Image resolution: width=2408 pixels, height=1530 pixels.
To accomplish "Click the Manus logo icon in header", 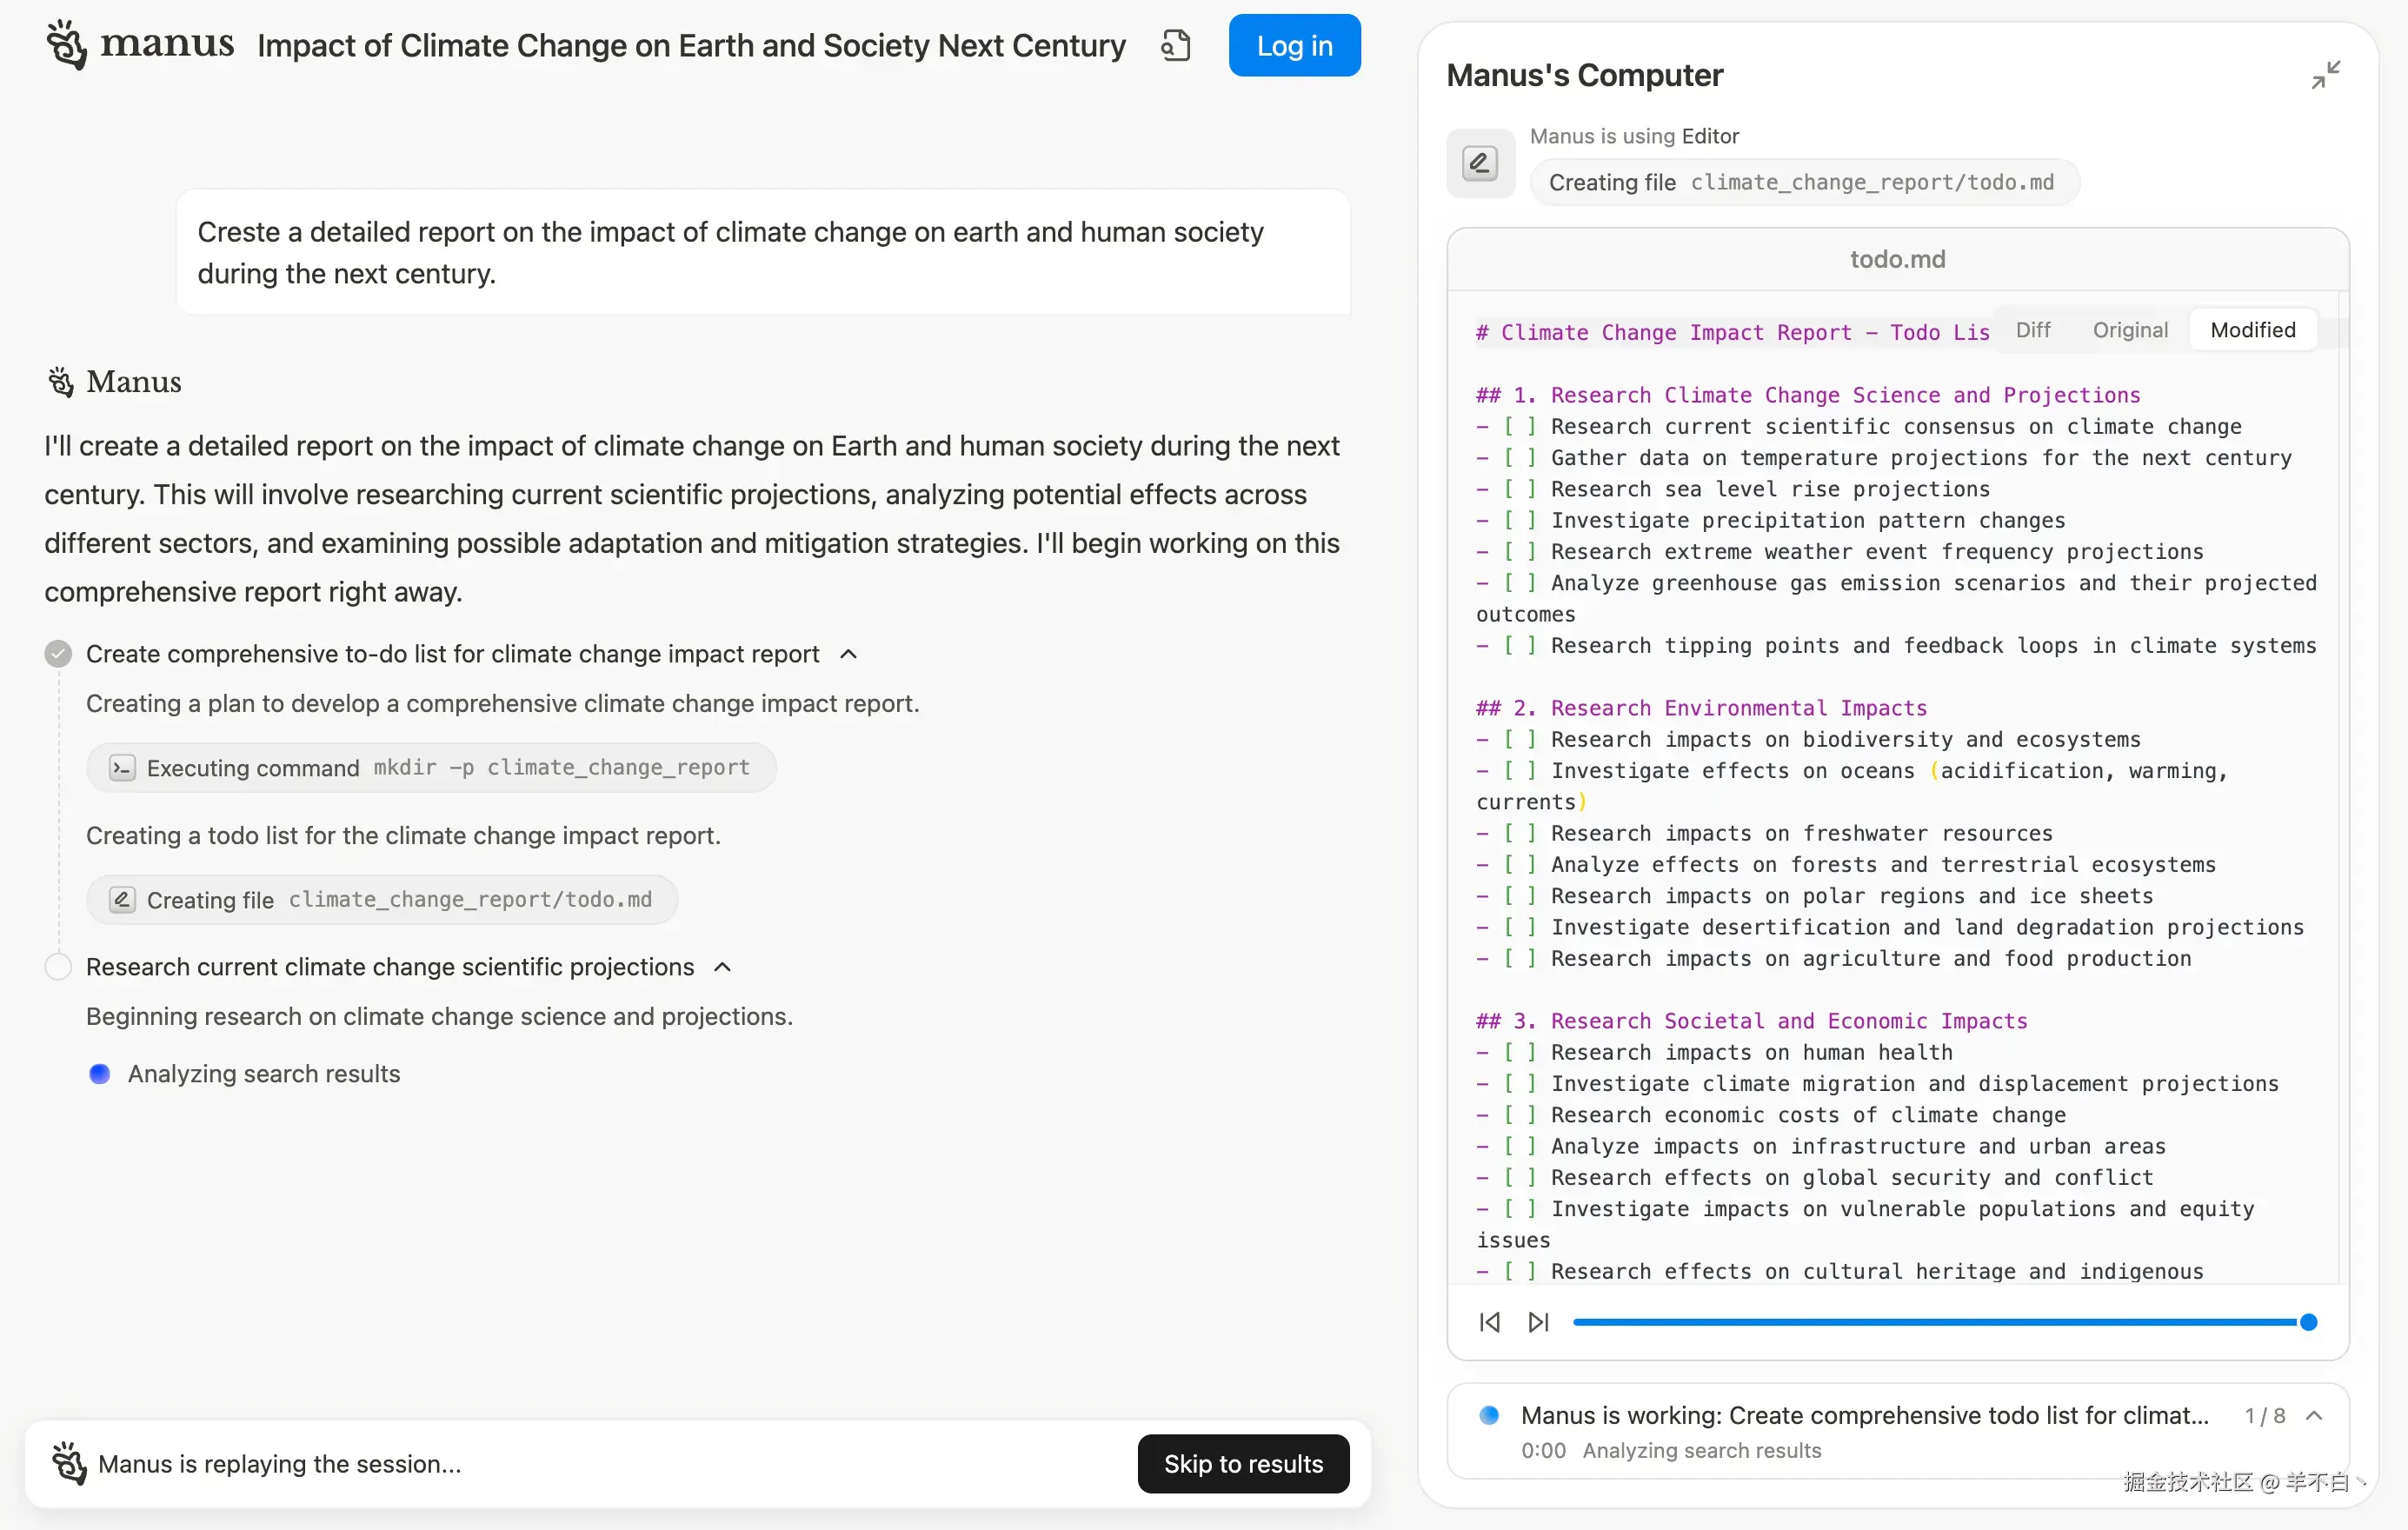I will [67, 44].
